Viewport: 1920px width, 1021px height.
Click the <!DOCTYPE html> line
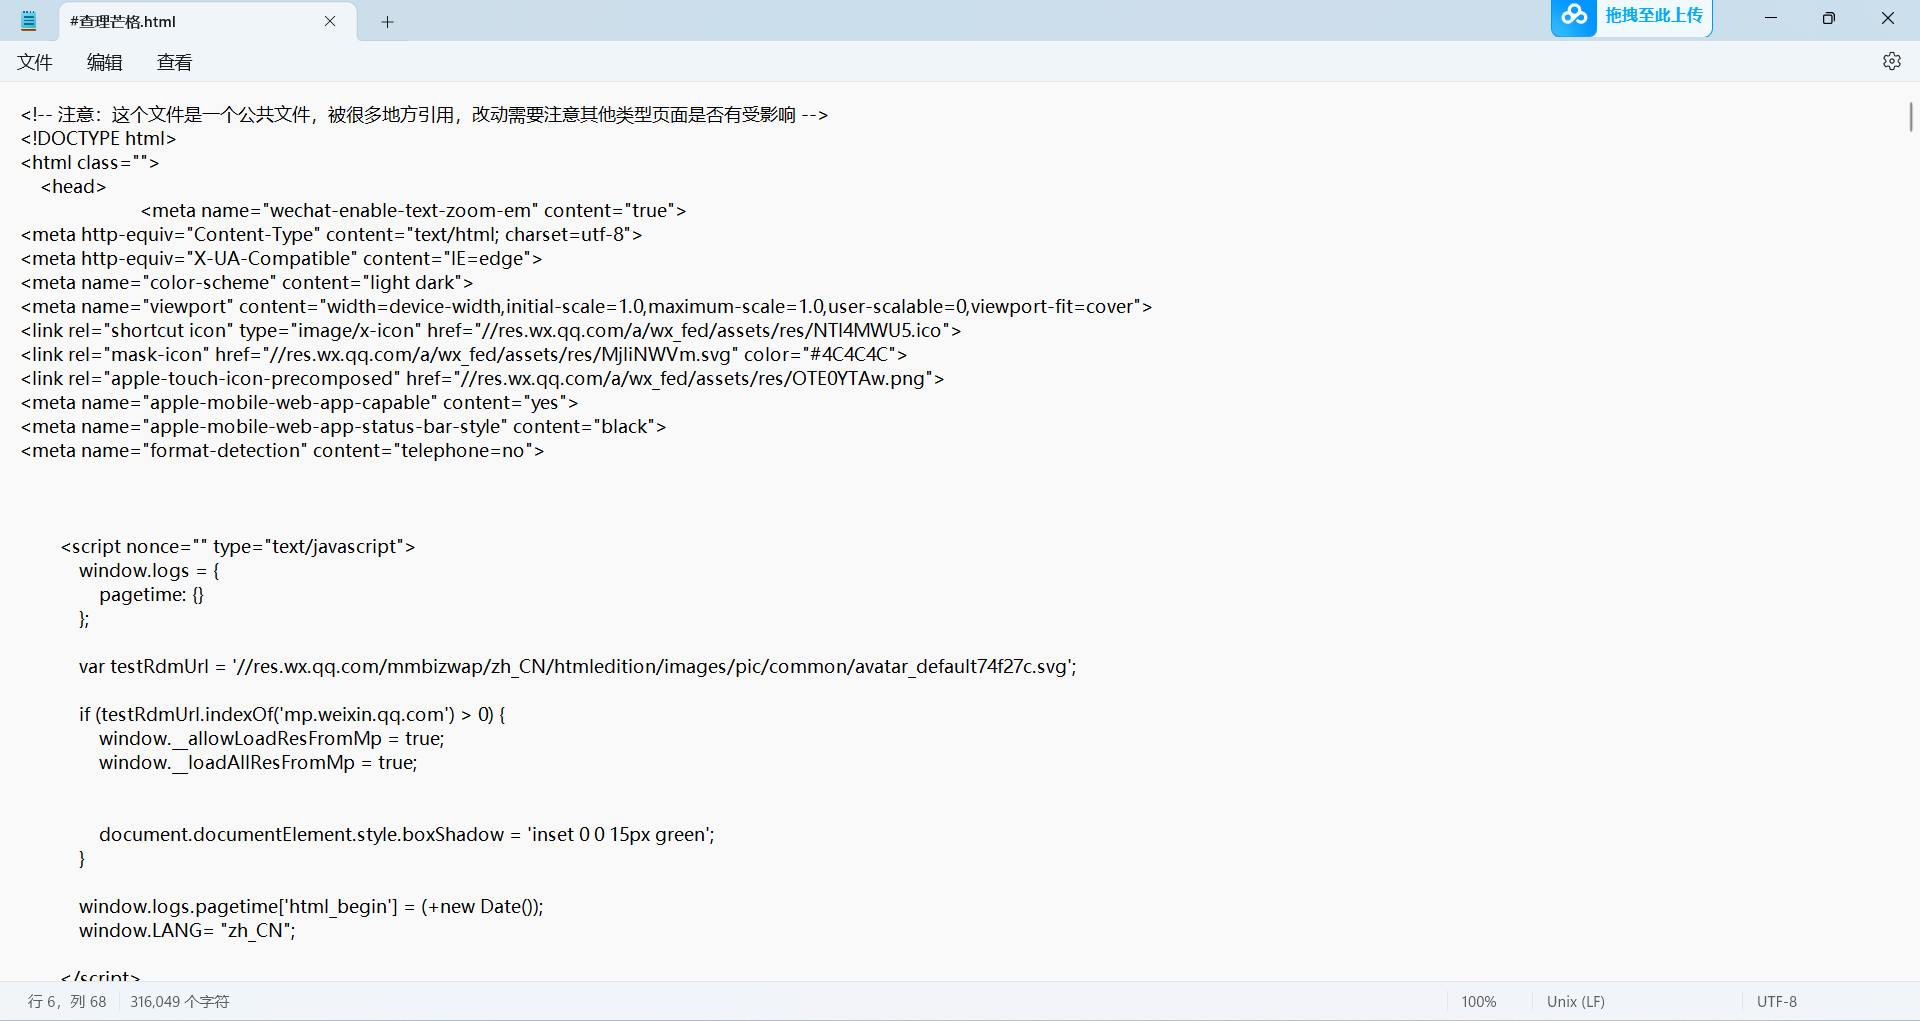(99, 138)
